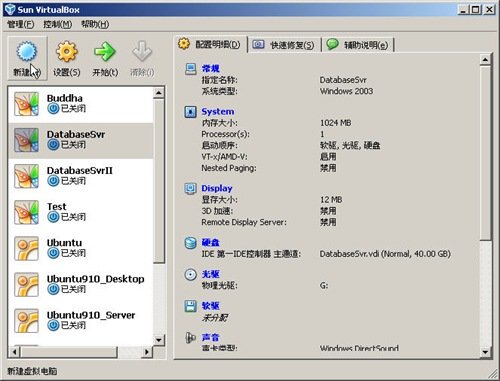This screenshot has width=500, height=381.
Task: Select the Ubuntu910_Desktop machine name
Action: (x=96, y=279)
